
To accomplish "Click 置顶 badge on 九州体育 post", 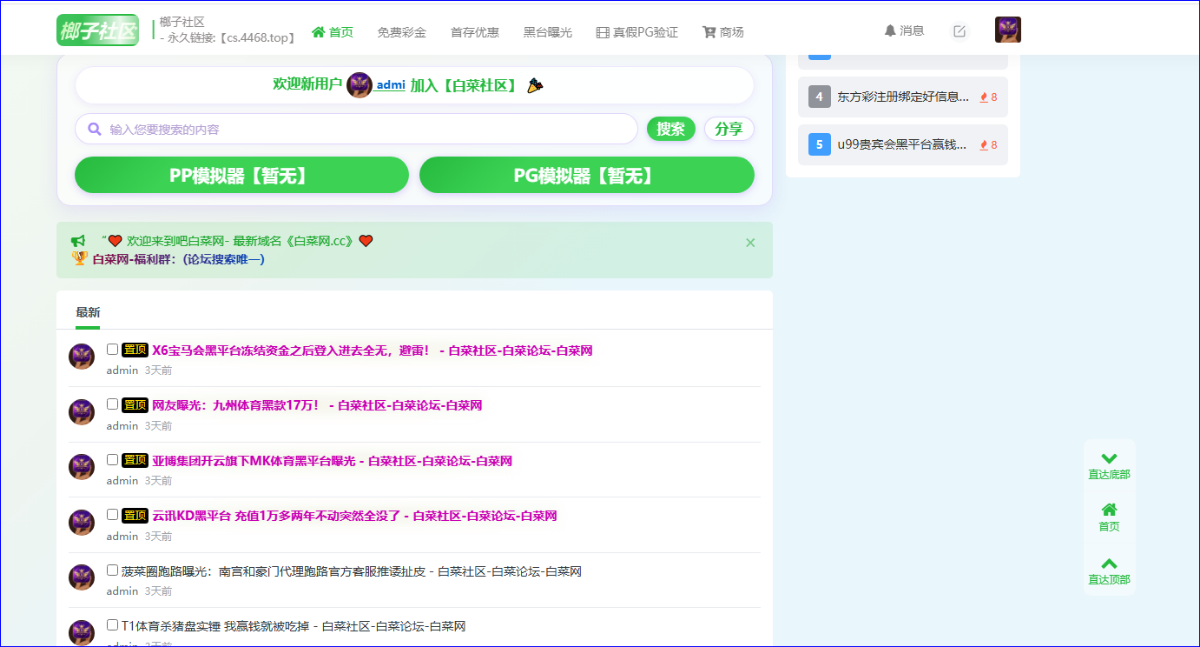I will 135,405.
